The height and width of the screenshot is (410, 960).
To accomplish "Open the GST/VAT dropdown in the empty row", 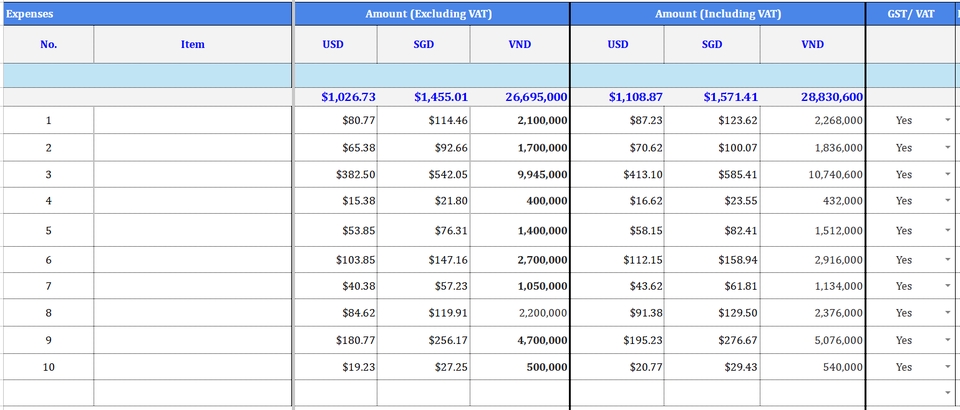I will click(x=947, y=393).
